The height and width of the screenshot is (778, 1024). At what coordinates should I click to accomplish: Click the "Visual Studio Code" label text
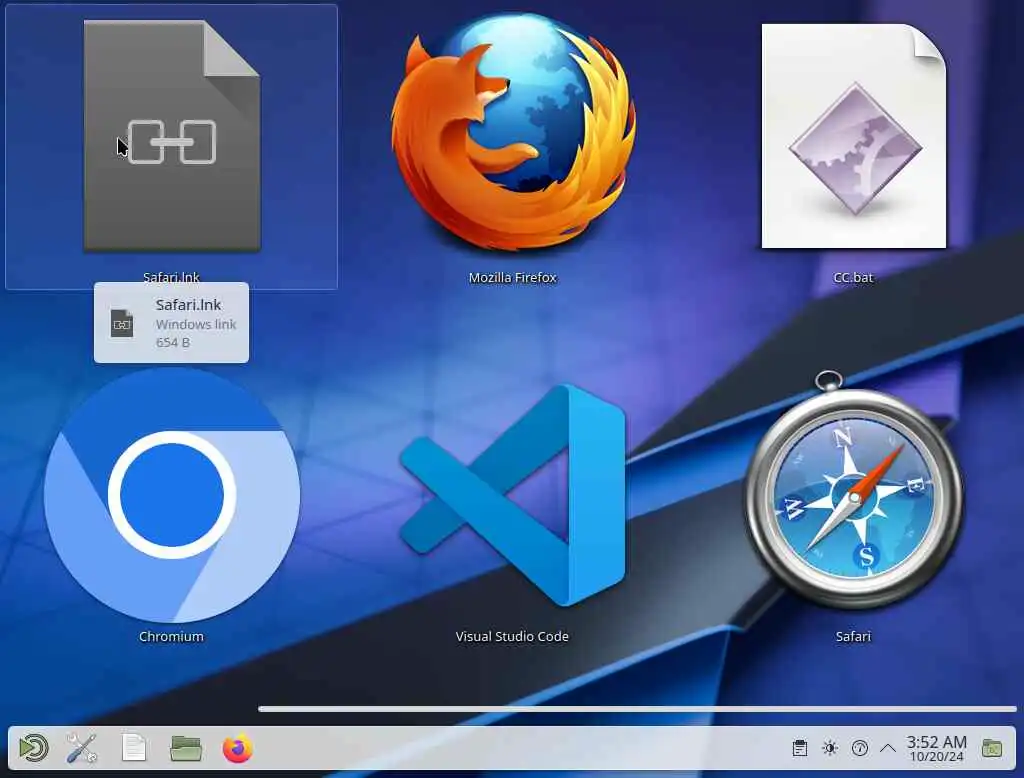coord(512,636)
